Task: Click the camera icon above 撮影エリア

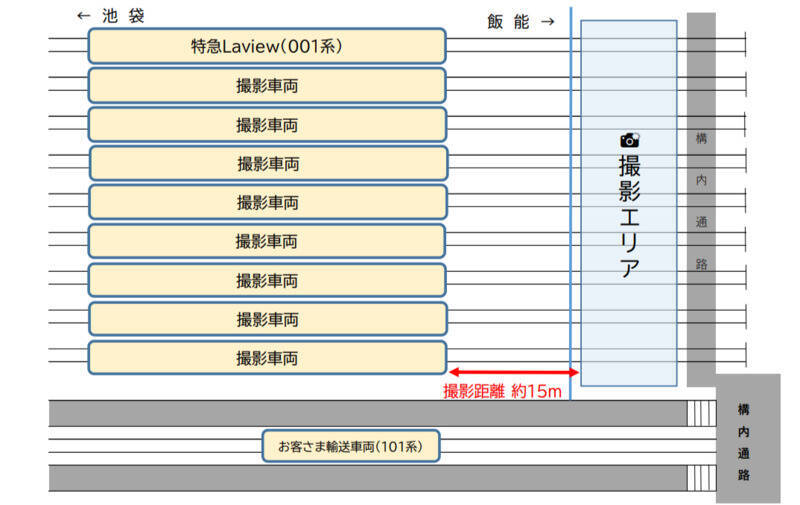Action: 629,140
